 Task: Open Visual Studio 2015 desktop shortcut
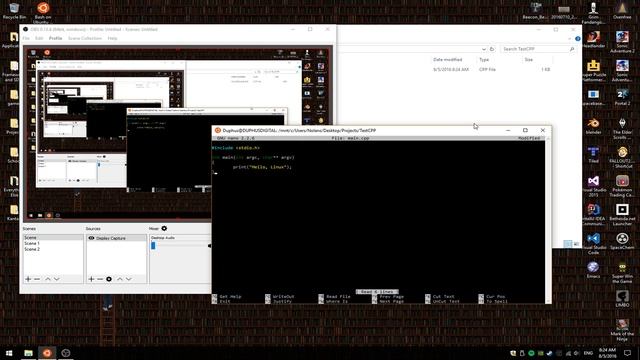pyautogui.click(x=593, y=186)
